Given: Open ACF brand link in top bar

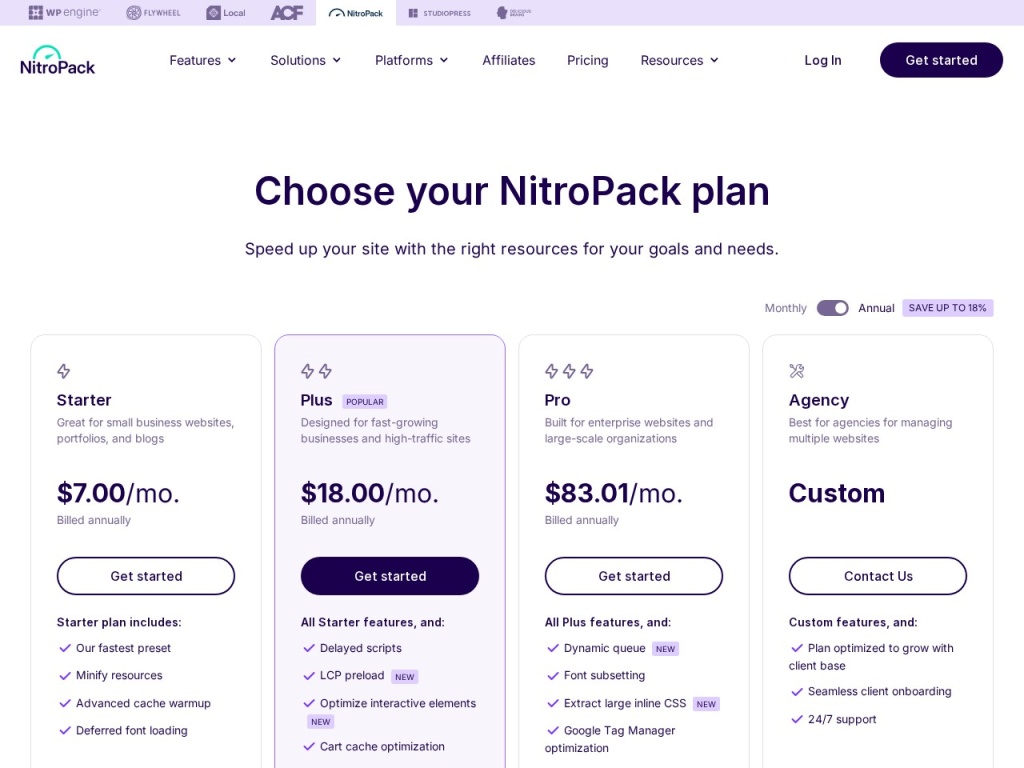Looking at the screenshot, I should (287, 12).
